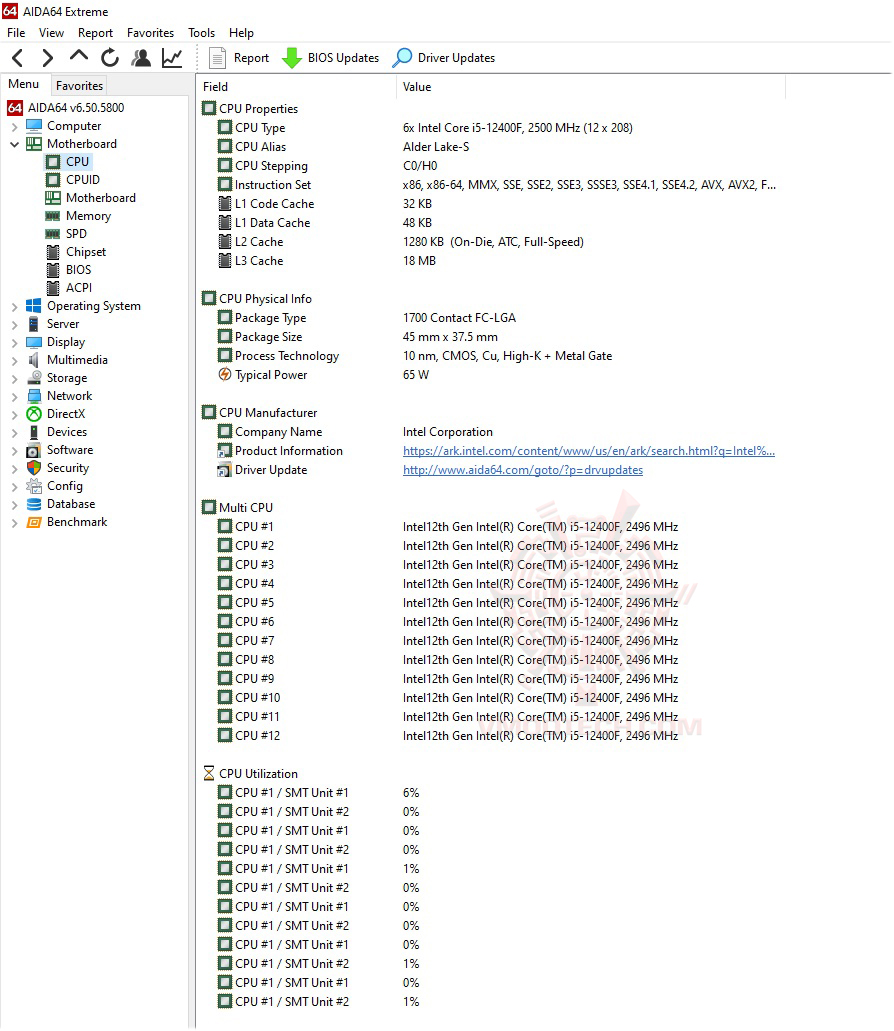
Task: Open the View menu
Action: (x=51, y=33)
